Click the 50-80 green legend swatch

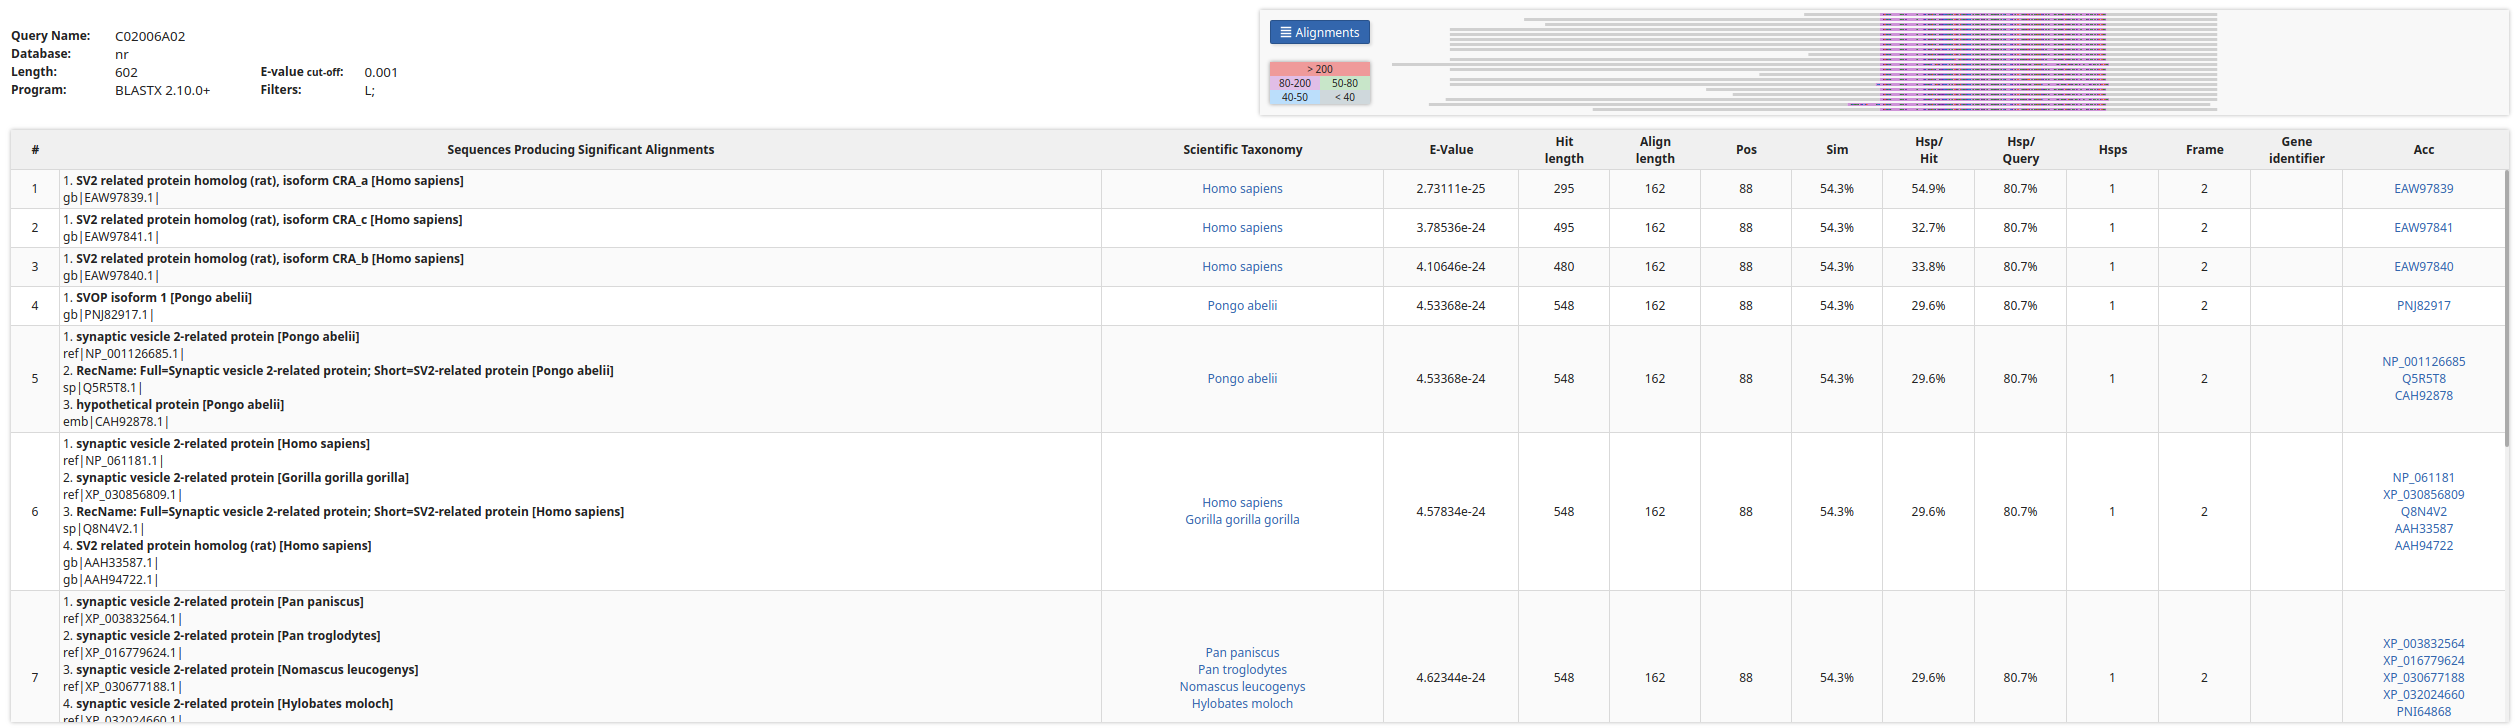coord(1344,83)
